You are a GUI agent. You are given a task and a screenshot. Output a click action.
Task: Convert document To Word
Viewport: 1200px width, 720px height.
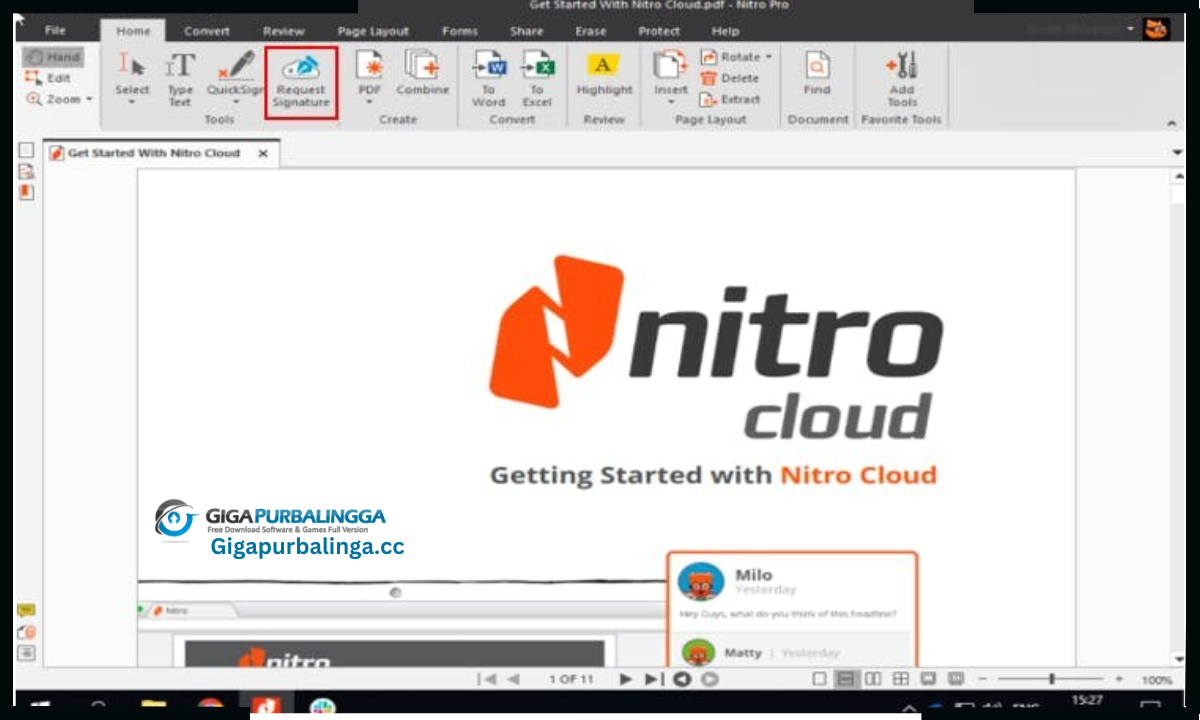[x=489, y=80]
